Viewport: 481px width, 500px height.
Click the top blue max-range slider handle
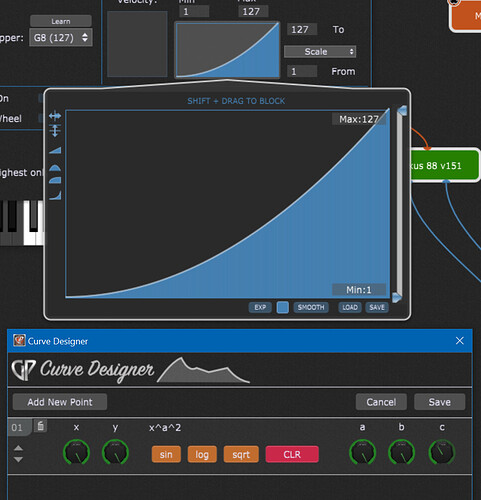click(402, 111)
